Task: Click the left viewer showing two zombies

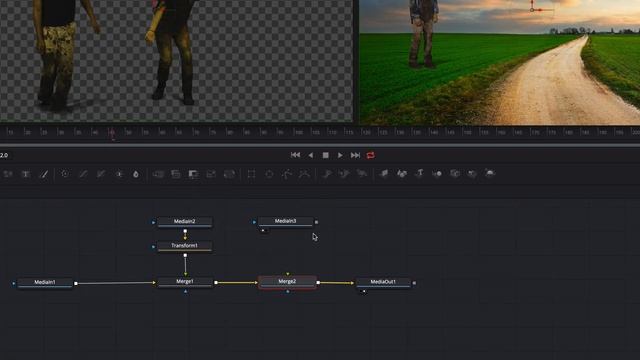Action: [x=176, y=60]
